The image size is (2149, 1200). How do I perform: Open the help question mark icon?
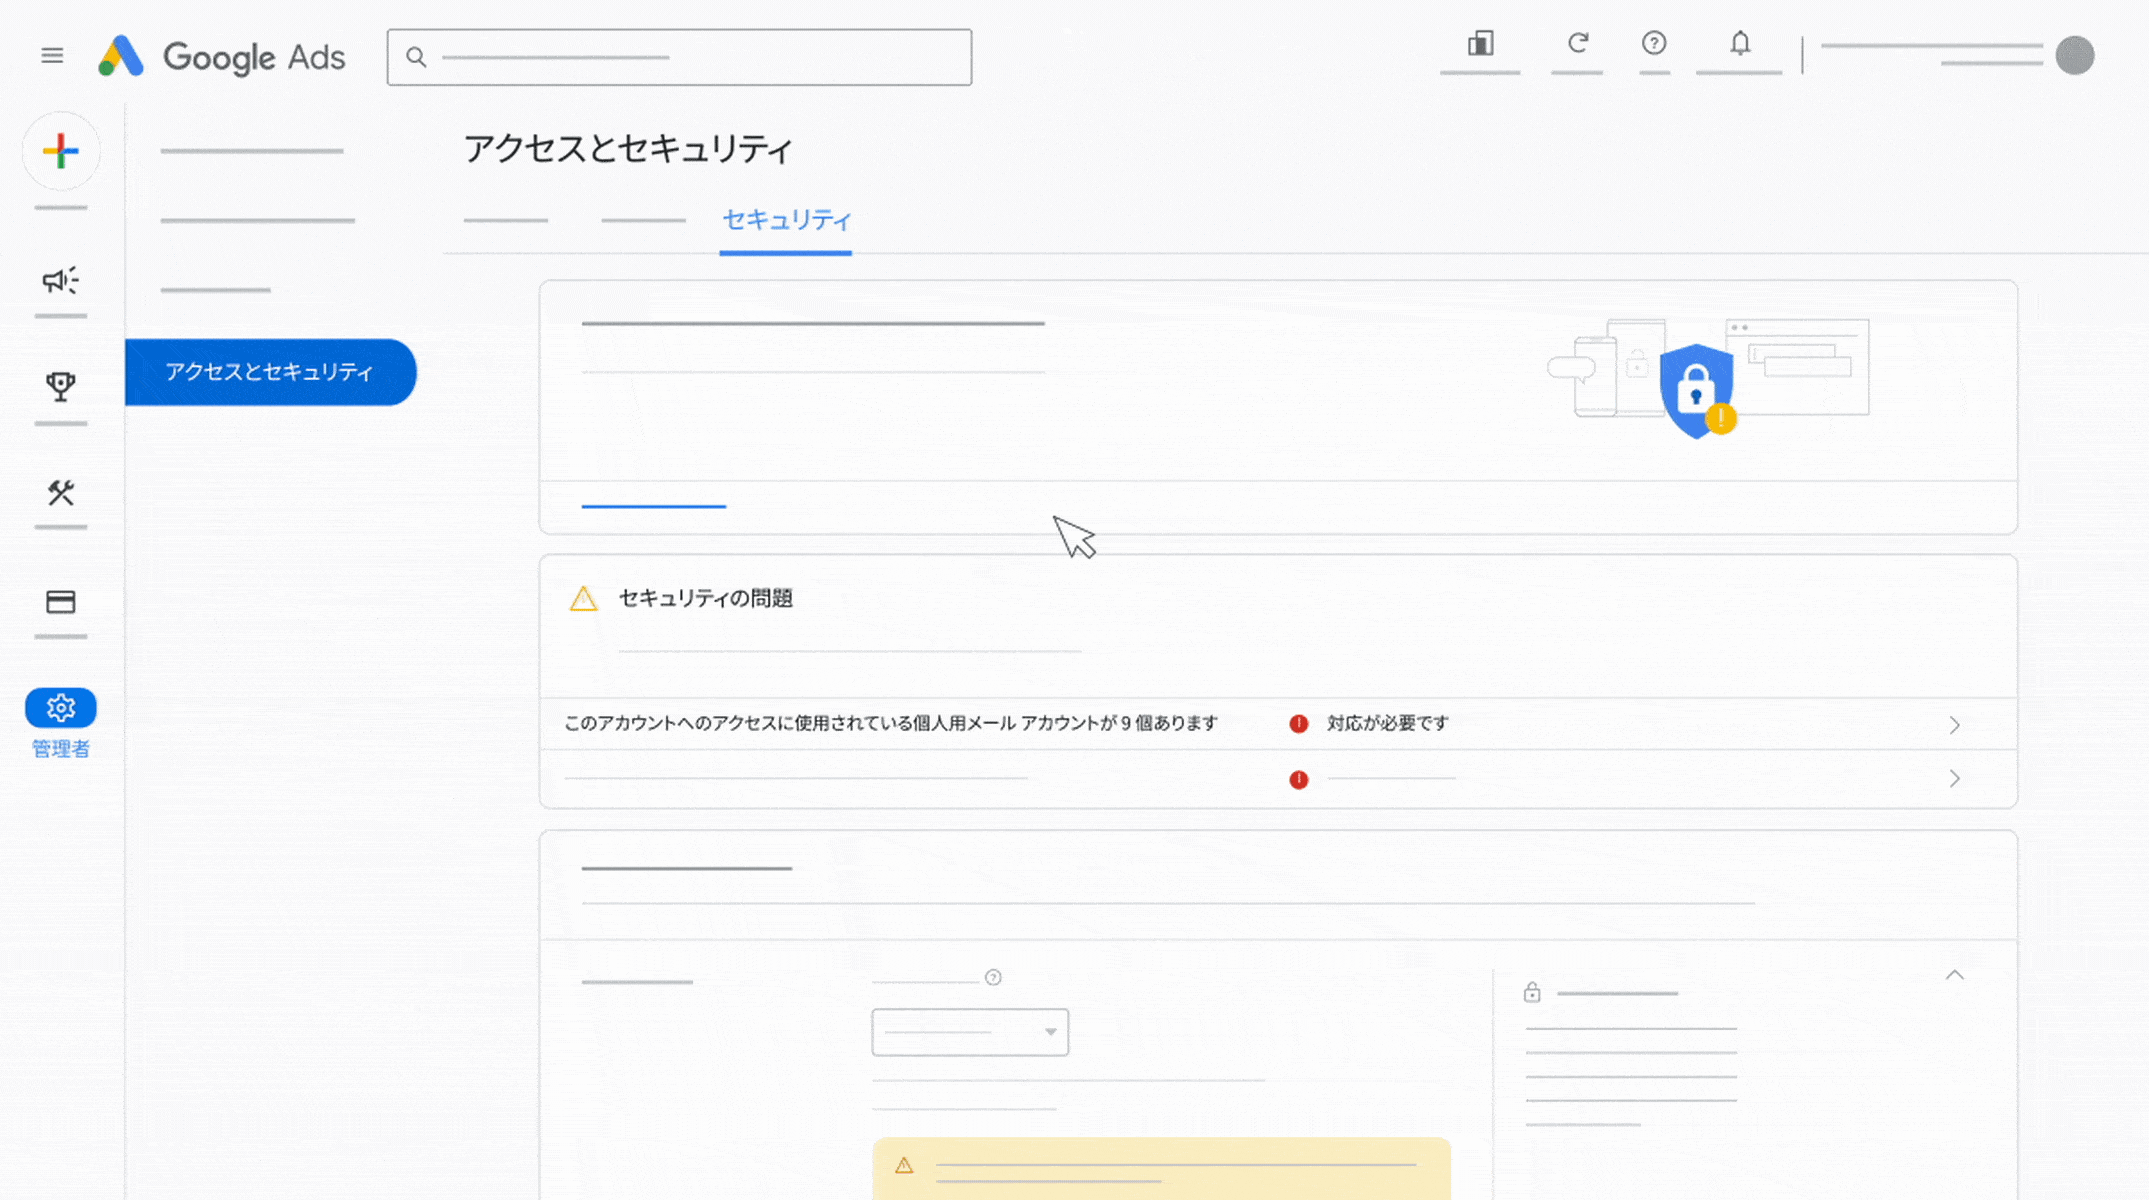pos(1654,44)
